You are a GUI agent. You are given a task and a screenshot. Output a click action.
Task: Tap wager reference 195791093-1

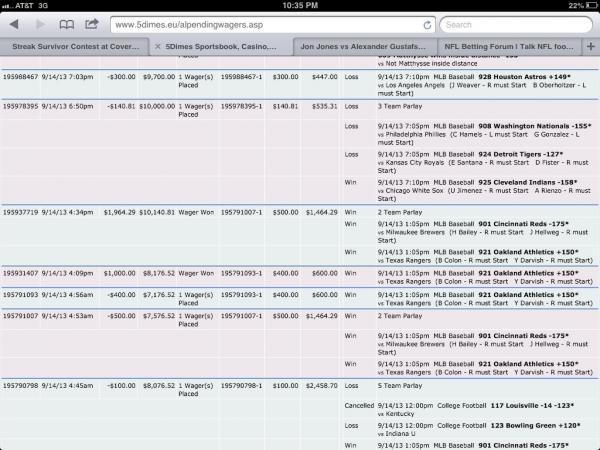pos(240,294)
